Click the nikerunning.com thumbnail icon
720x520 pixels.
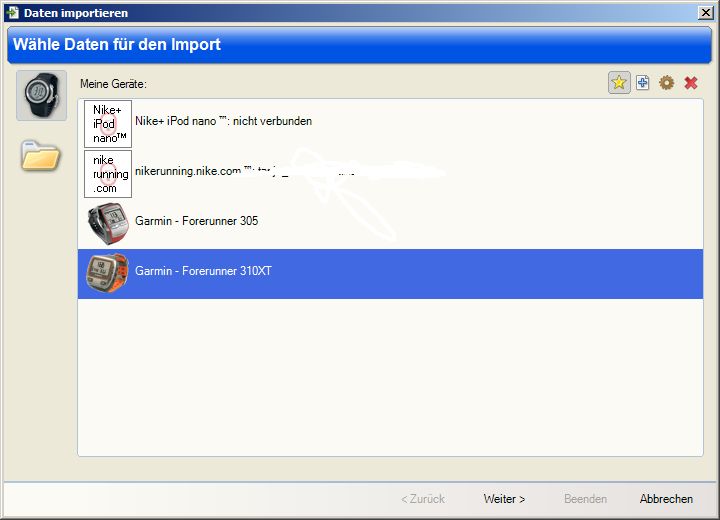coord(108,174)
